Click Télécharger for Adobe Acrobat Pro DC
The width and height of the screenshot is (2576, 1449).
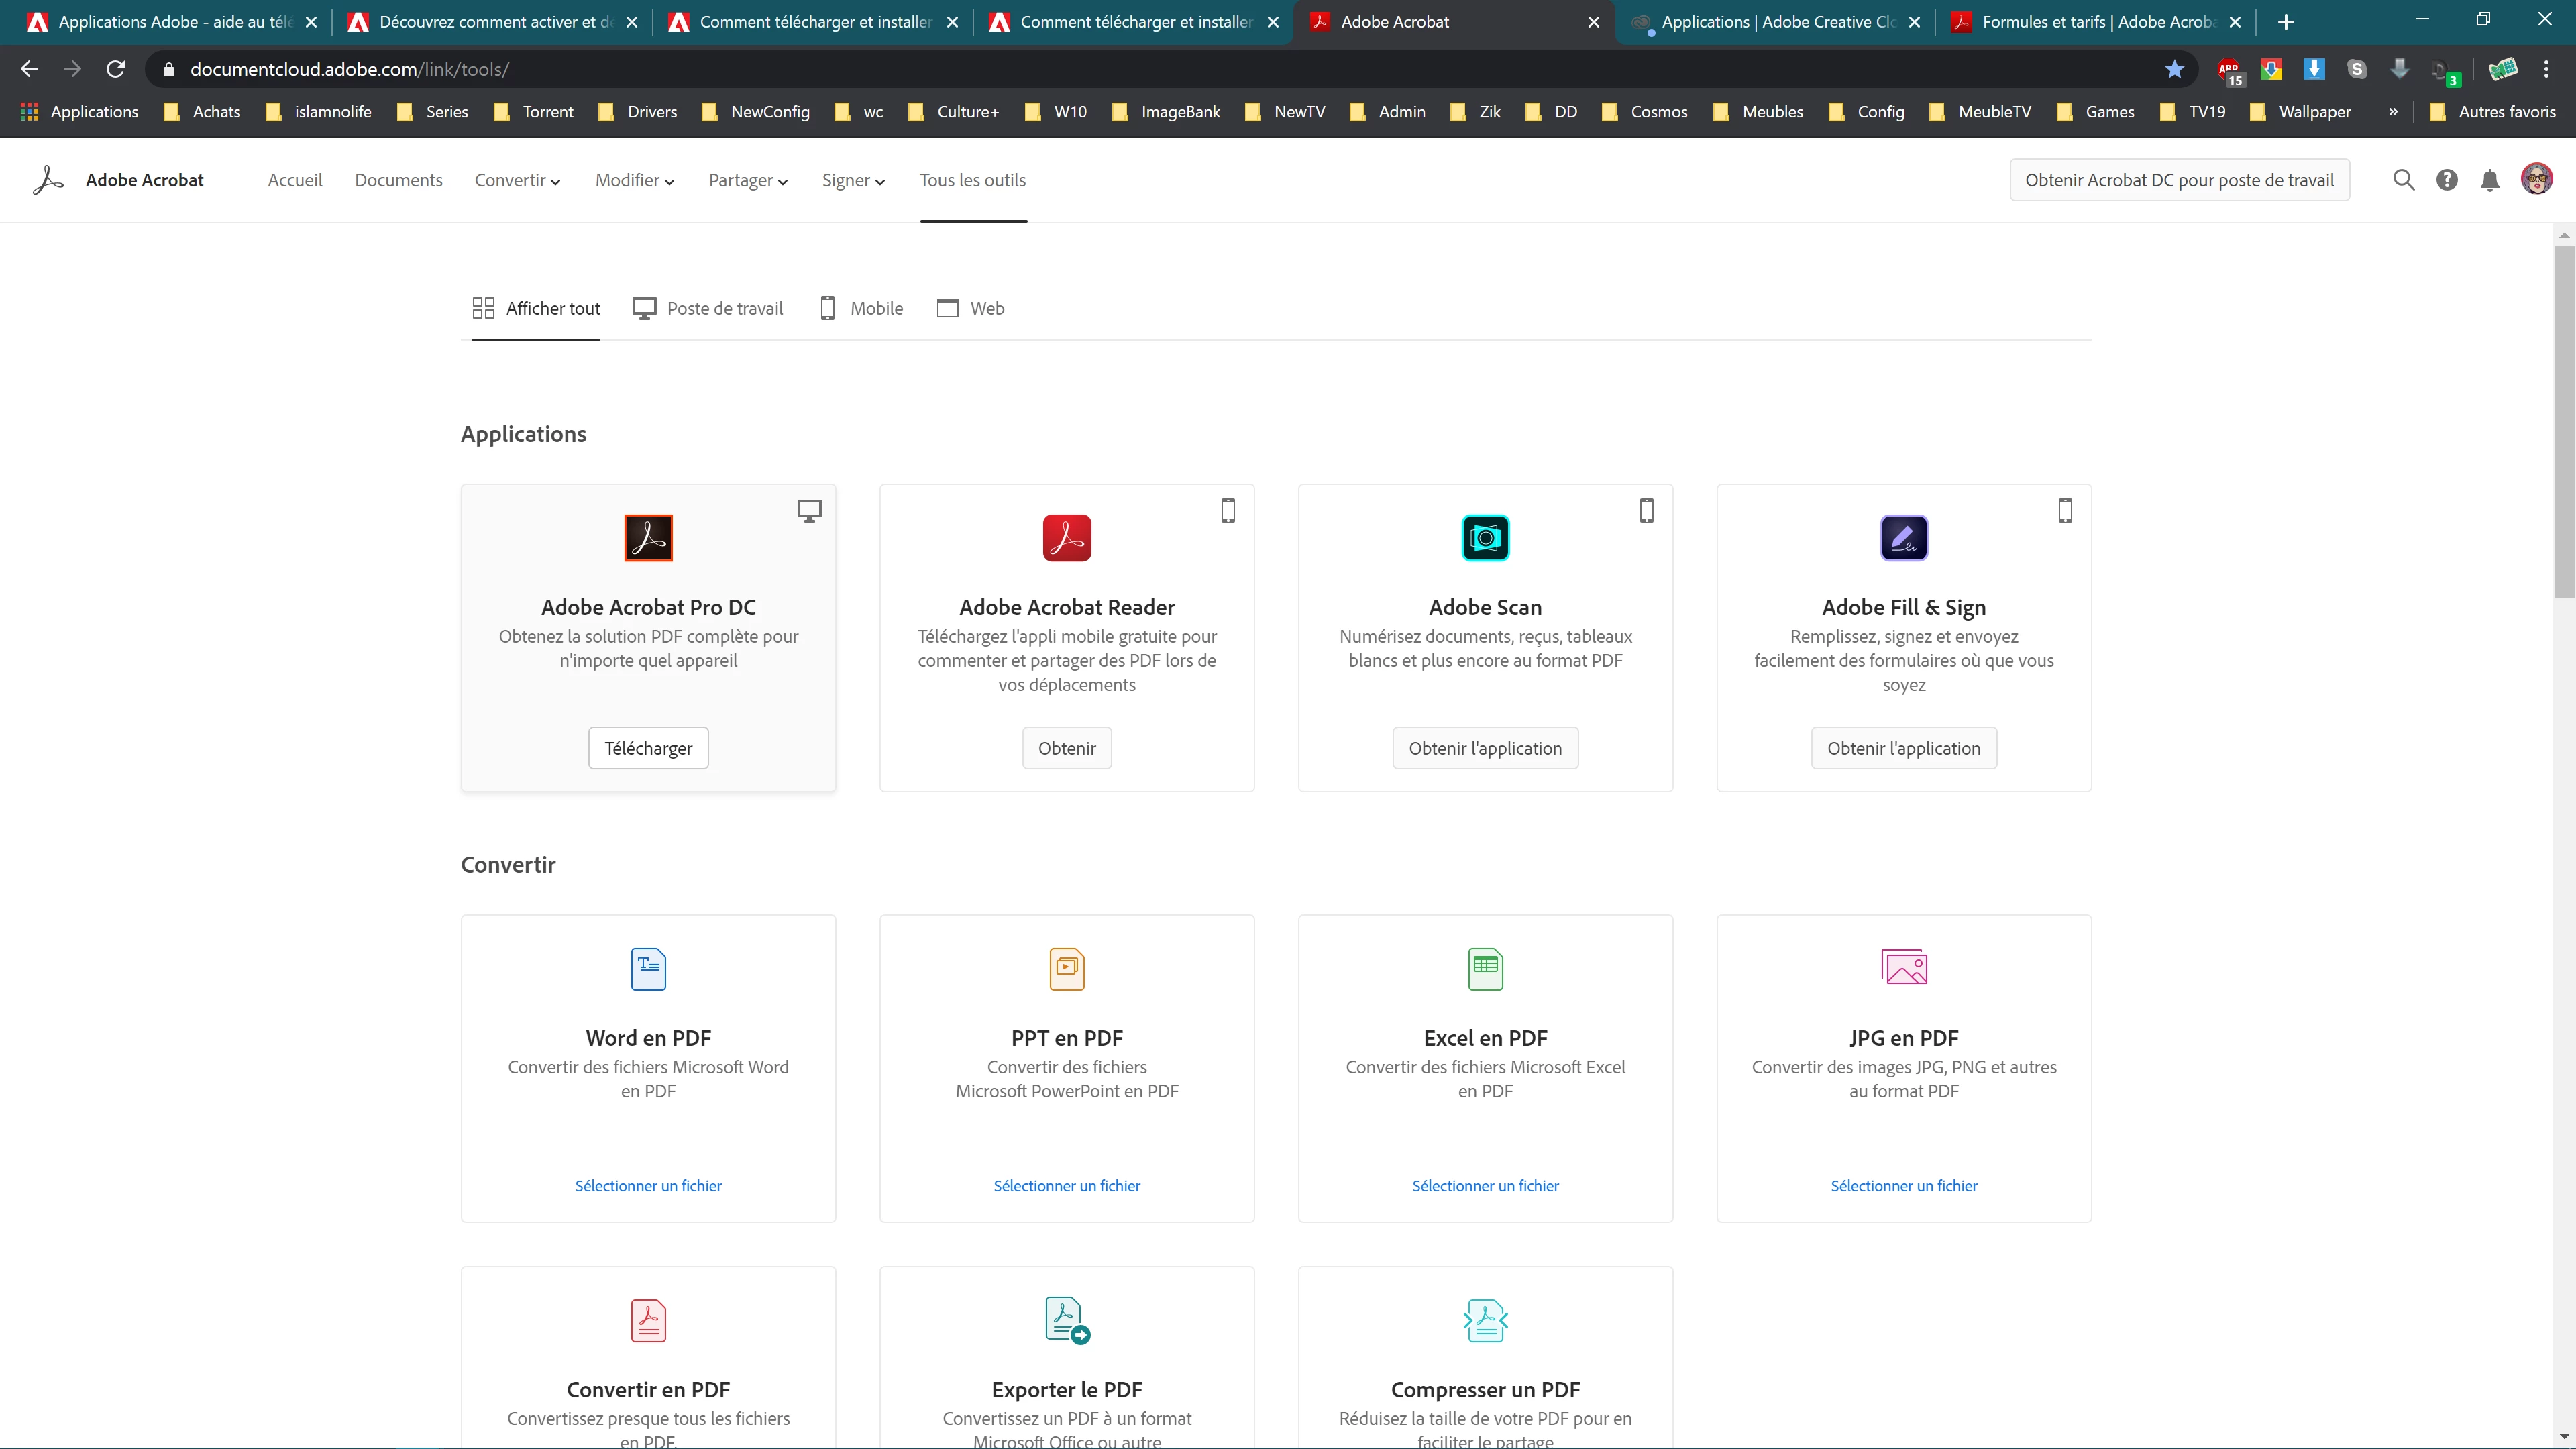point(648,748)
